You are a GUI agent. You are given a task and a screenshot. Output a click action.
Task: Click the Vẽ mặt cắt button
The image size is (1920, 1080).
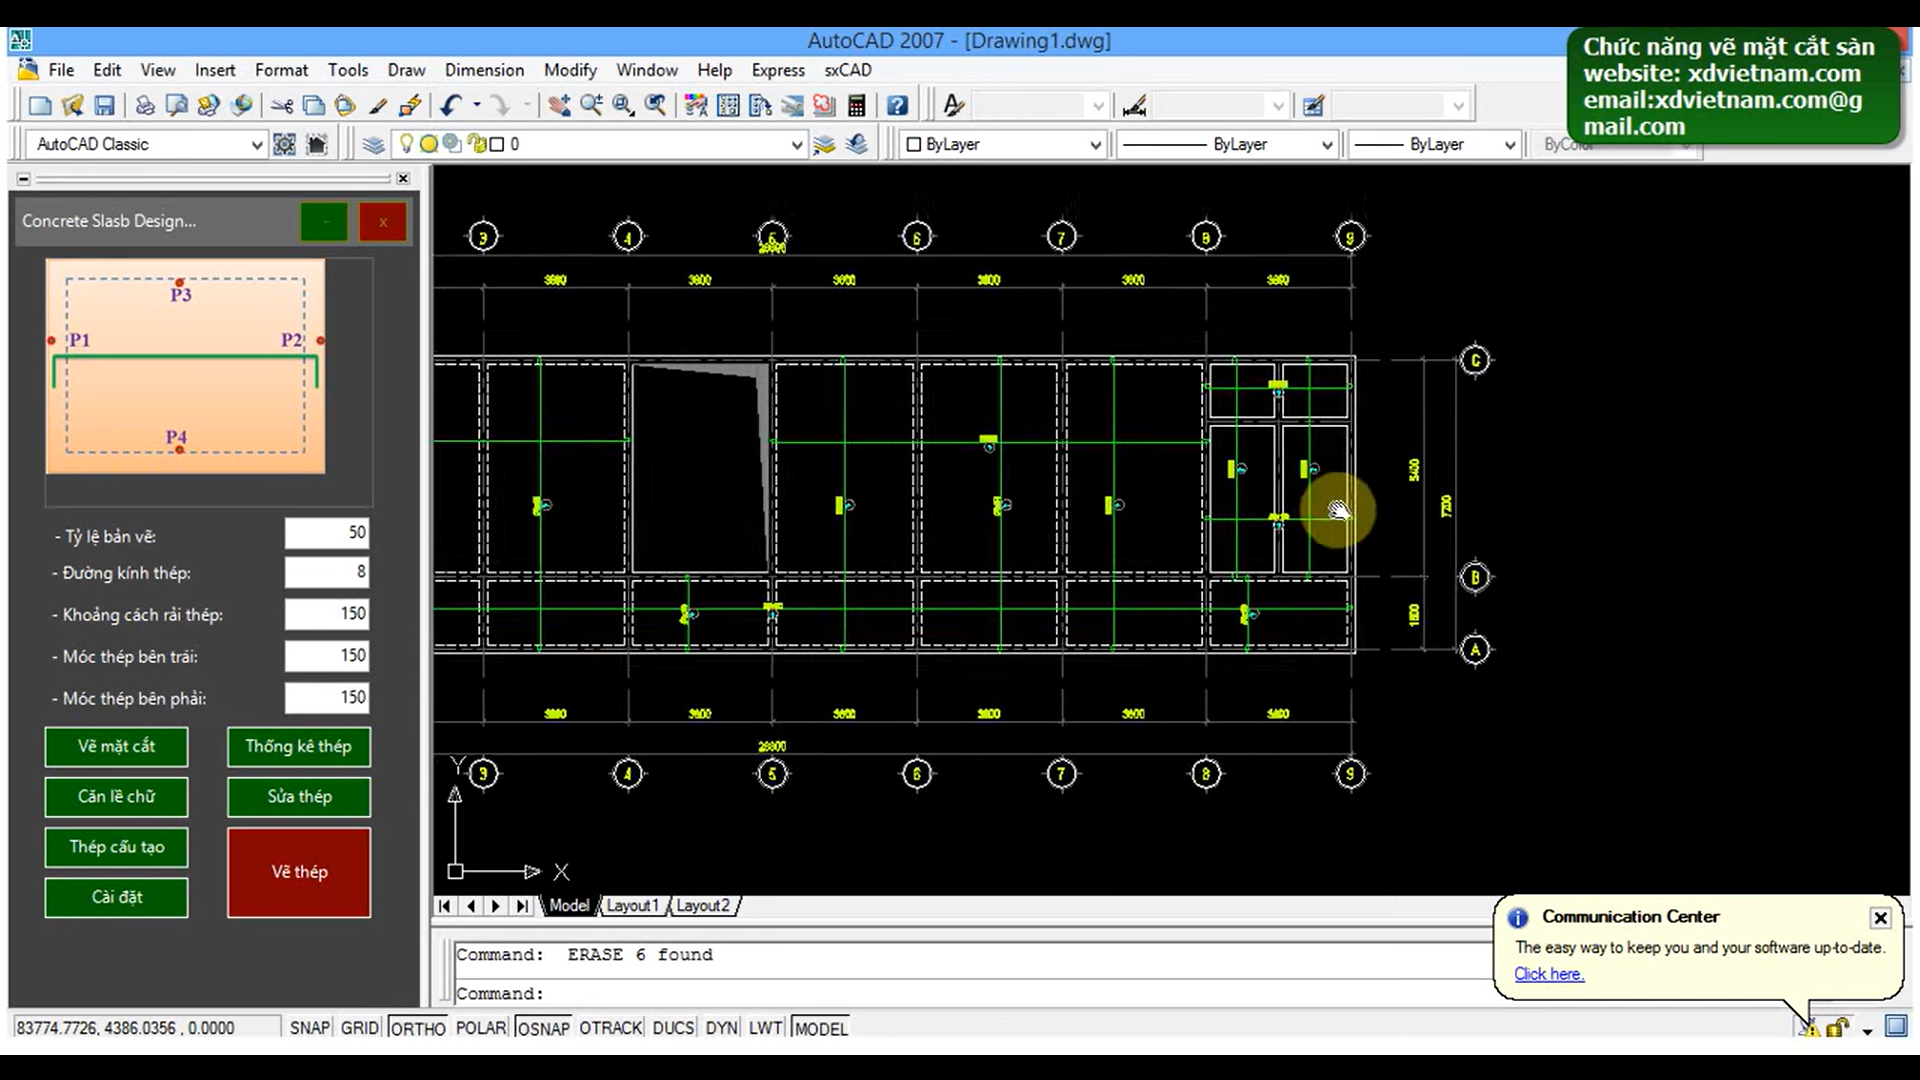(x=116, y=746)
